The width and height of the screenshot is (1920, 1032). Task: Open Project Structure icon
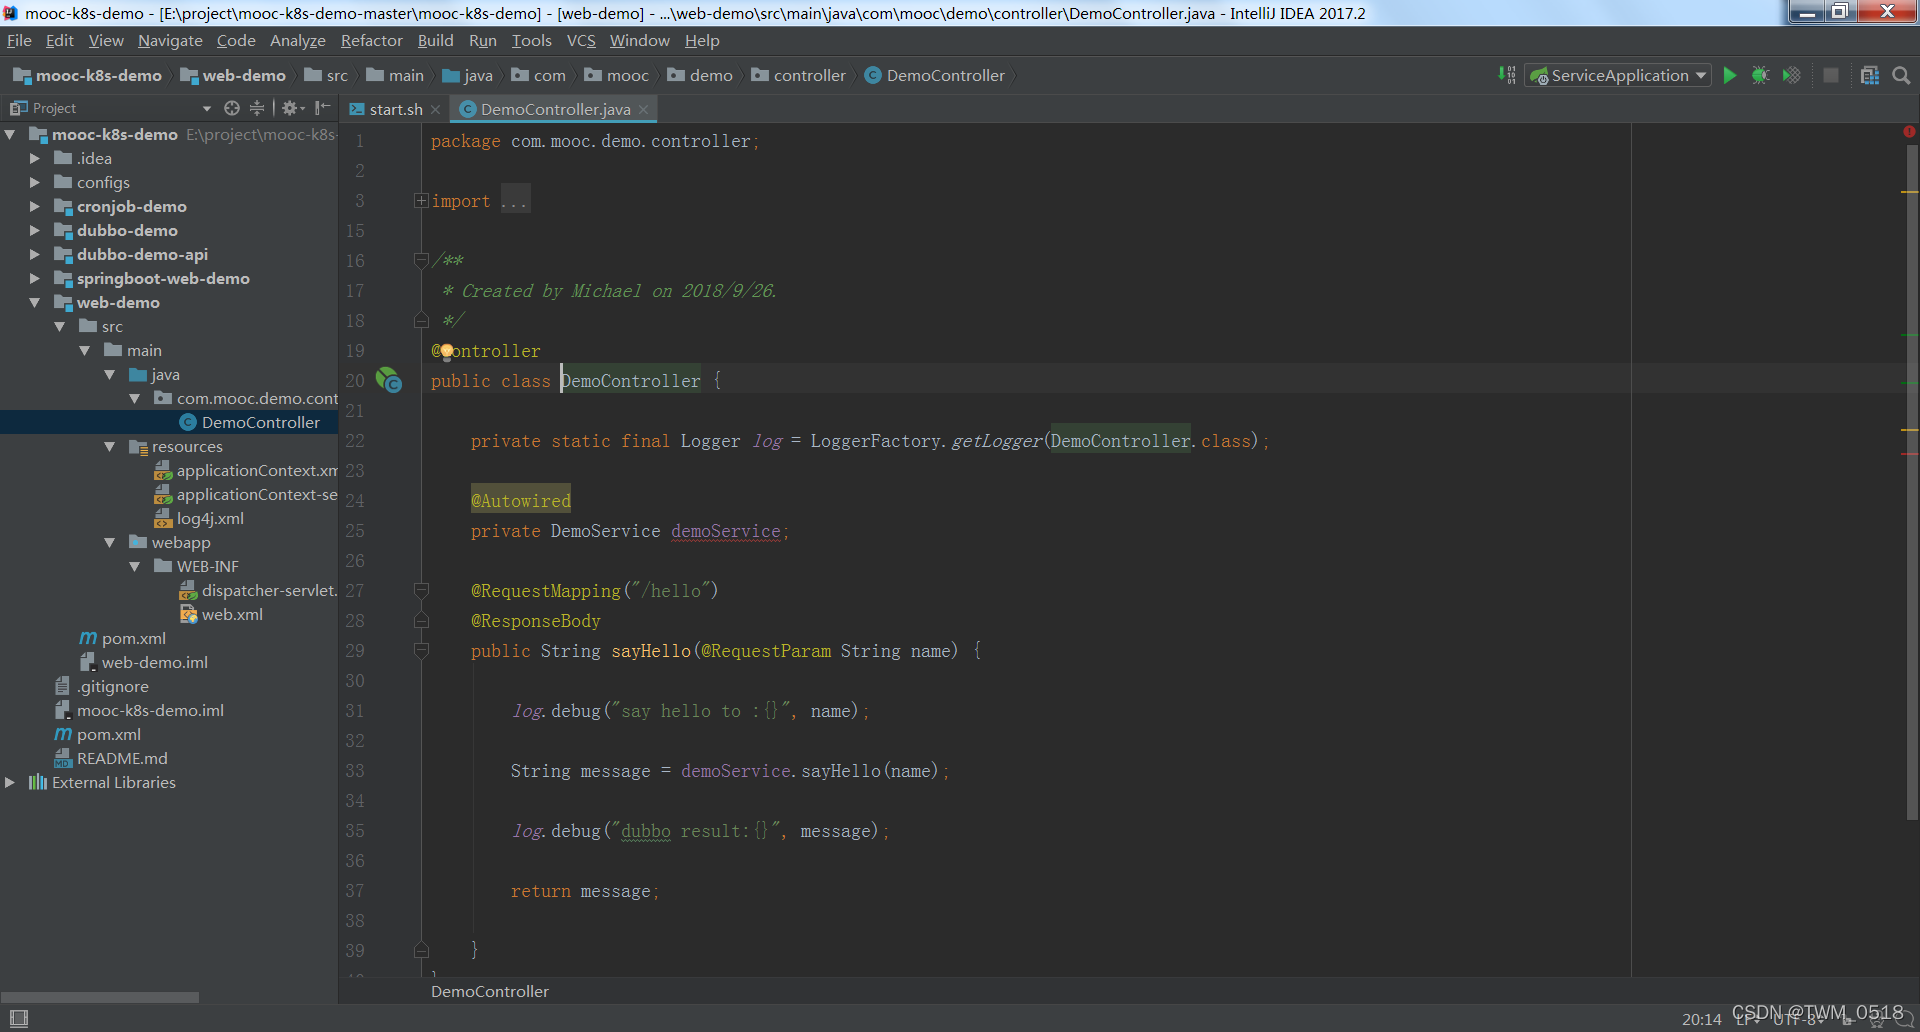pyautogui.click(x=1870, y=75)
